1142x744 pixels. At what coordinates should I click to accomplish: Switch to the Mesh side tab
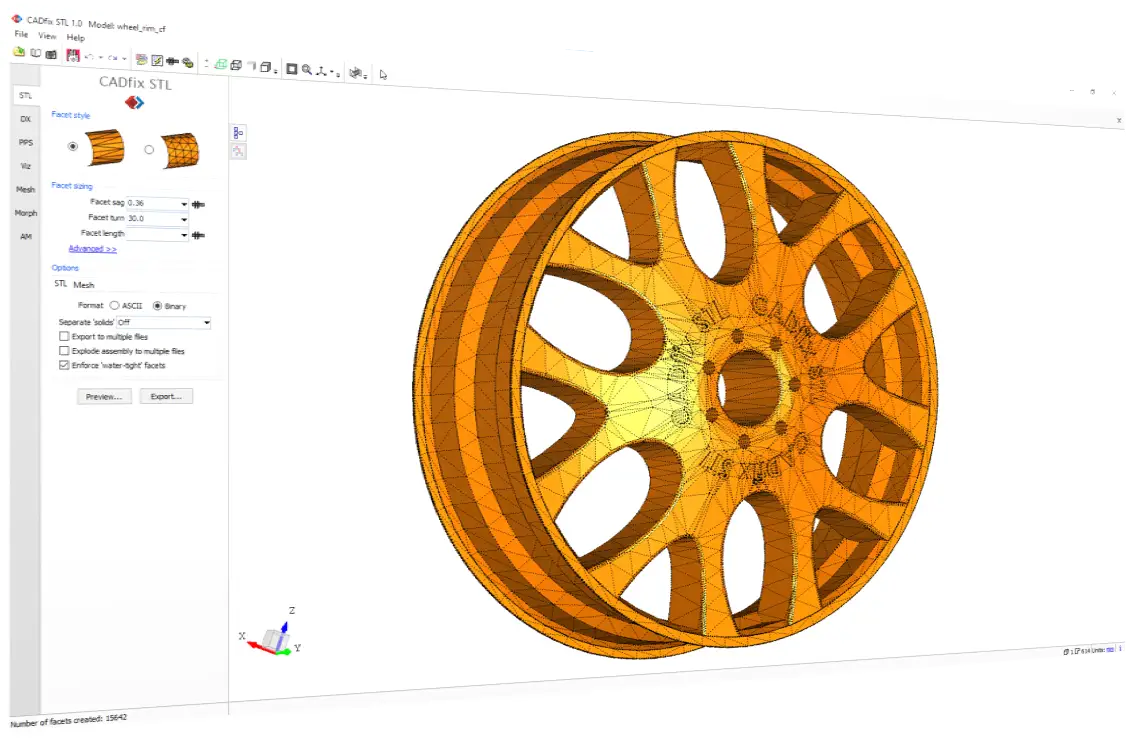click(25, 189)
